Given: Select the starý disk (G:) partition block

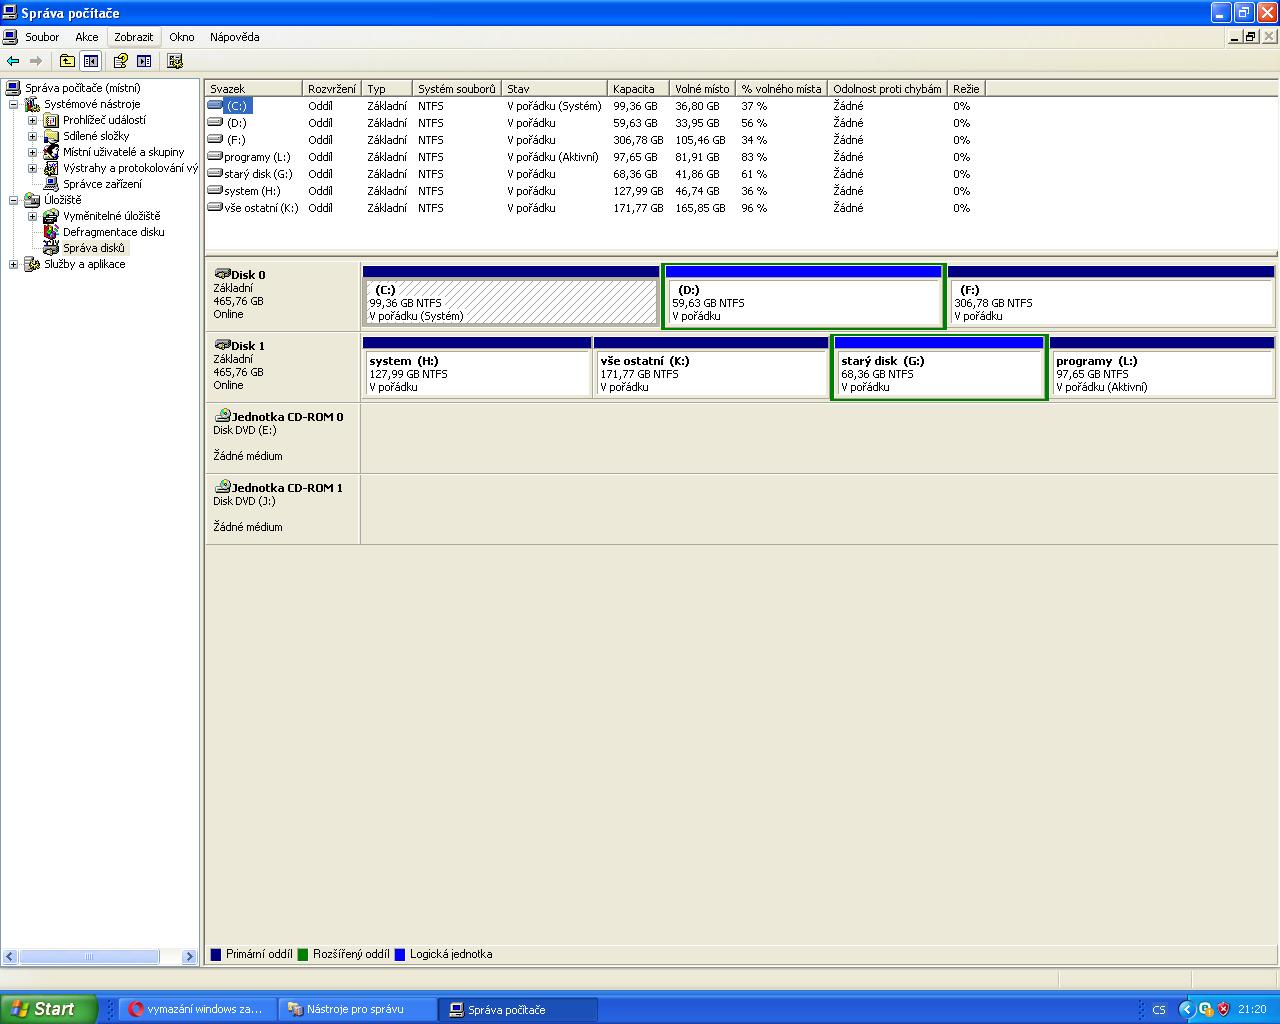Looking at the screenshot, I should [x=938, y=374].
